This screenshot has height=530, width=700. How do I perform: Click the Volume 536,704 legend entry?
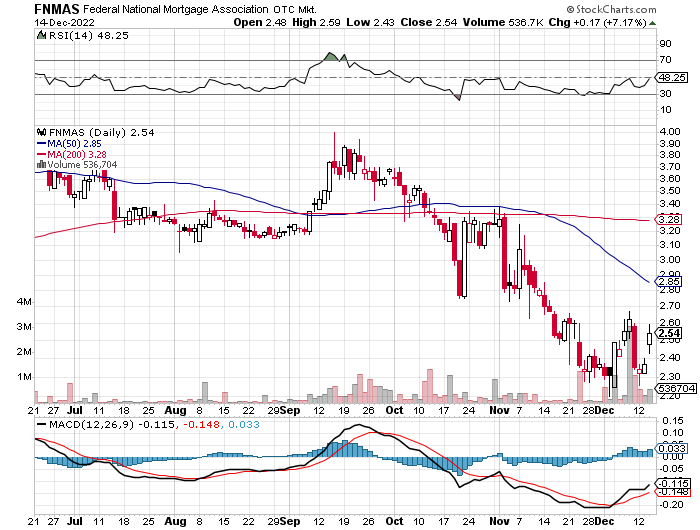(82, 165)
